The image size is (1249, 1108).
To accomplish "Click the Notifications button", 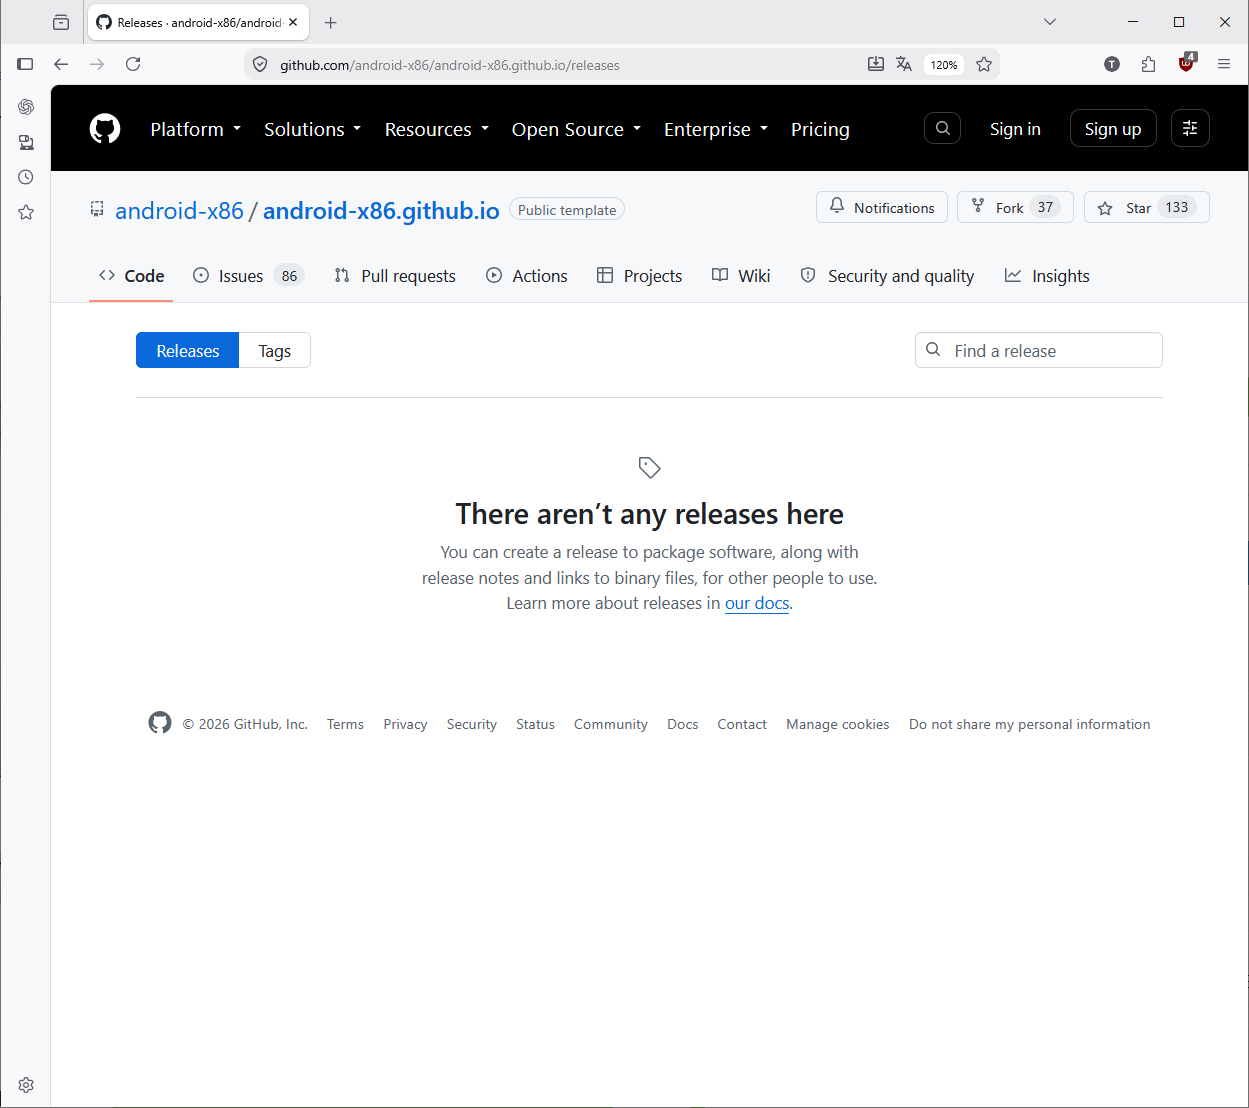I will tap(882, 207).
